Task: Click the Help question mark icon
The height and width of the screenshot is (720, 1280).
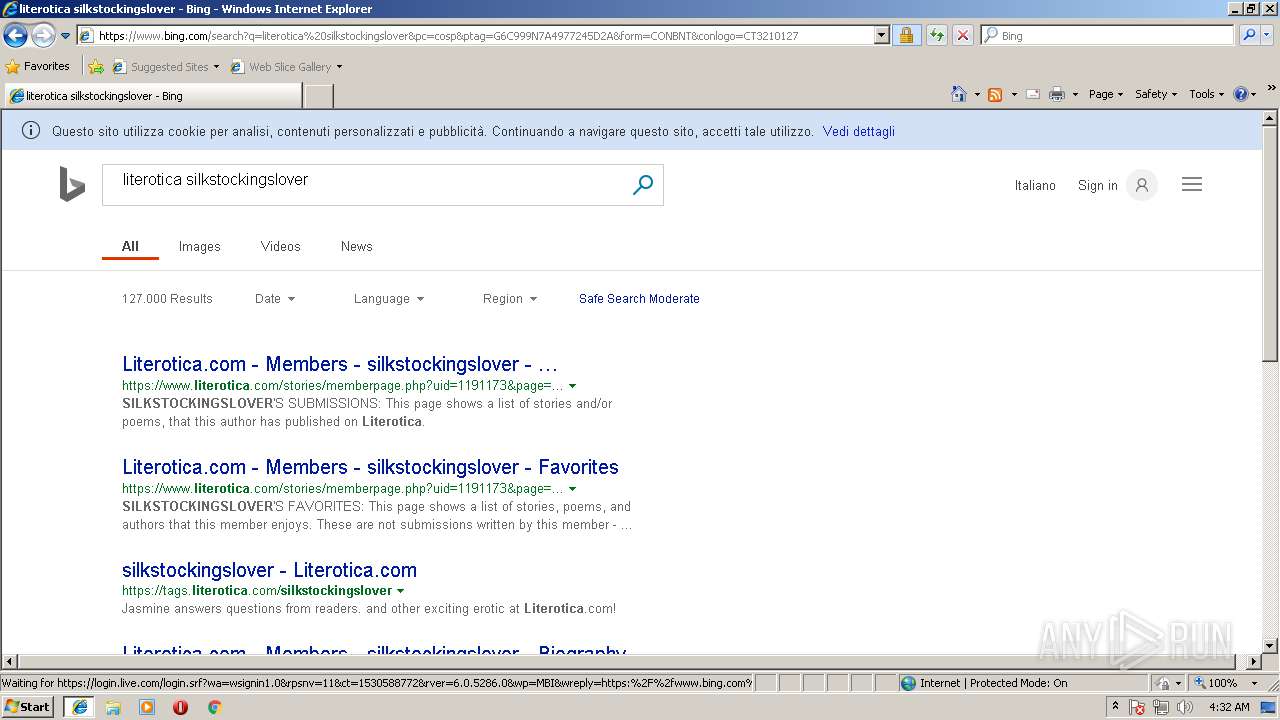Action: [1241, 94]
